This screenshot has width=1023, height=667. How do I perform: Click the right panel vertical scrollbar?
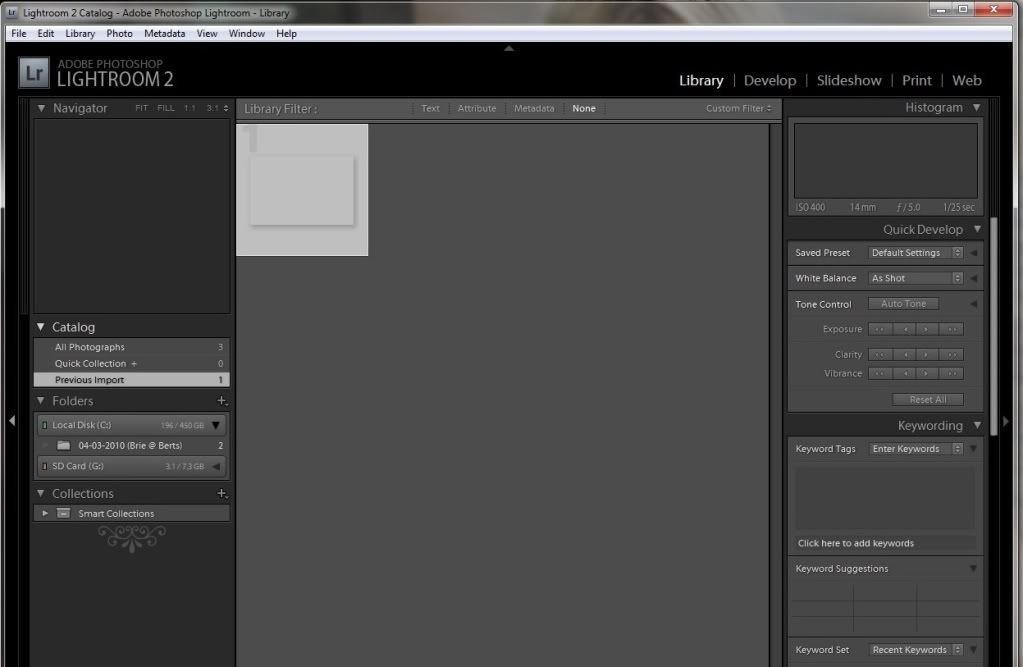[994, 326]
